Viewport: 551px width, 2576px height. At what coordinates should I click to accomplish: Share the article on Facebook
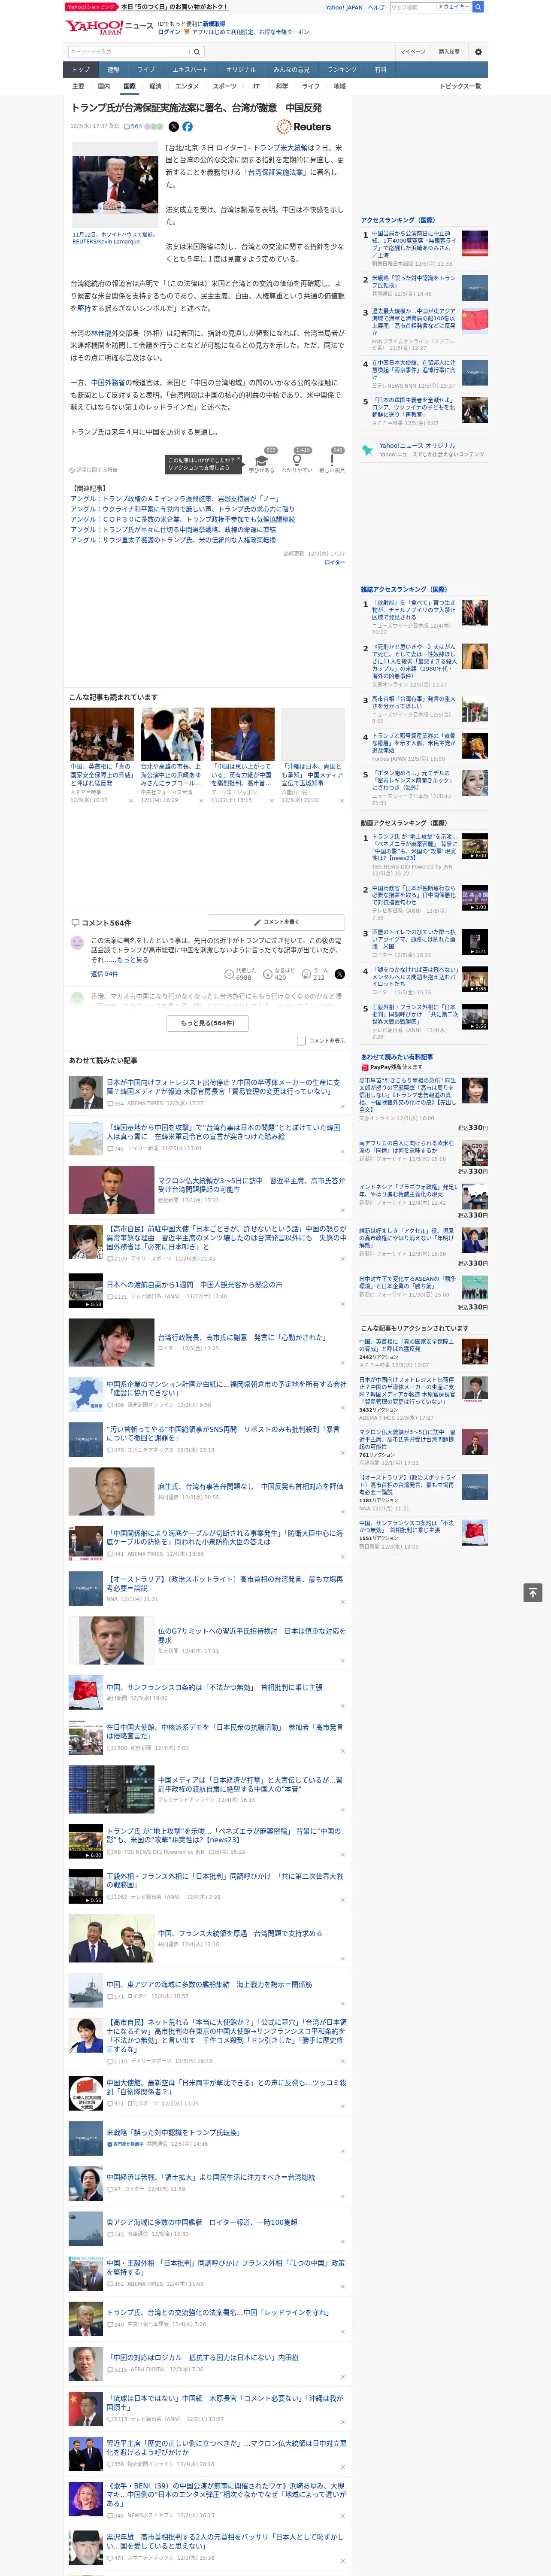(187, 127)
